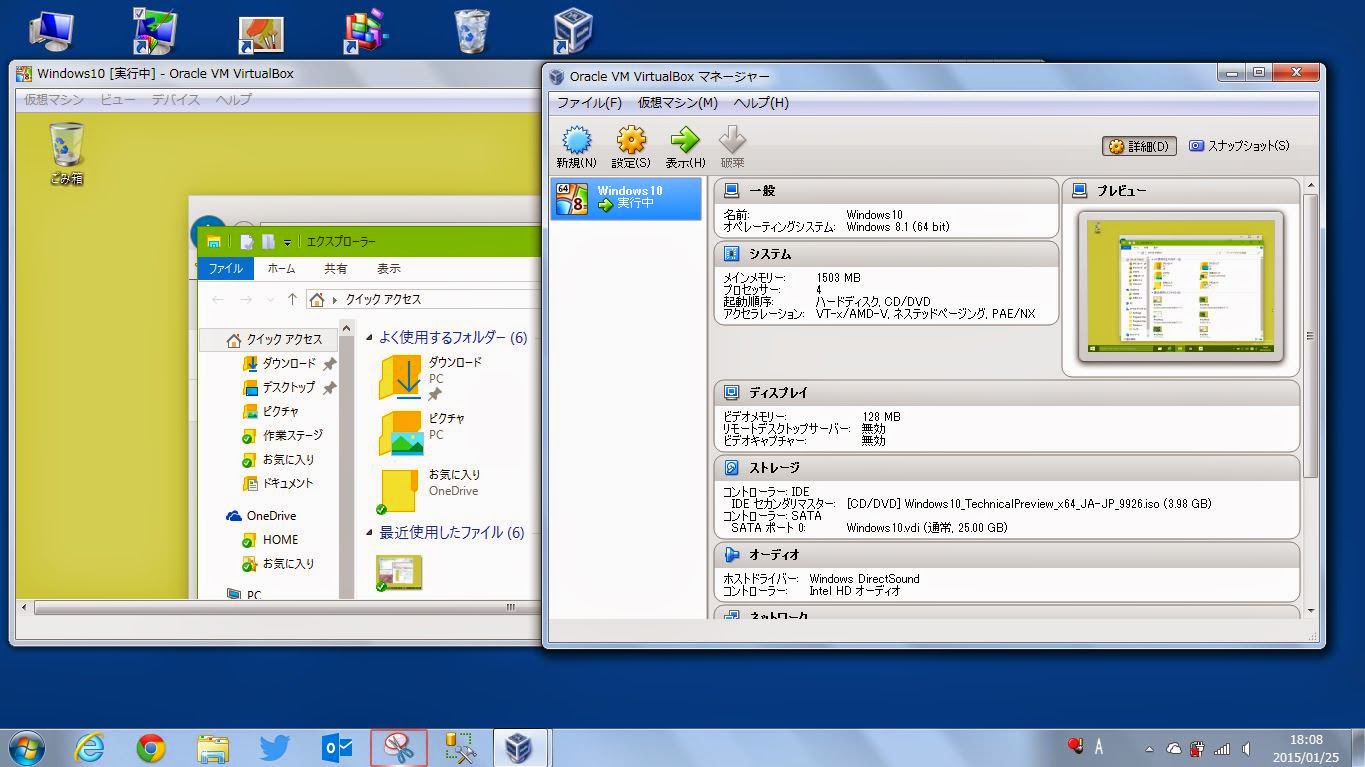Click the Computer desktop icon on host
Image resolution: width=1365 pixels, height=767 pixels.
(50, 31)
